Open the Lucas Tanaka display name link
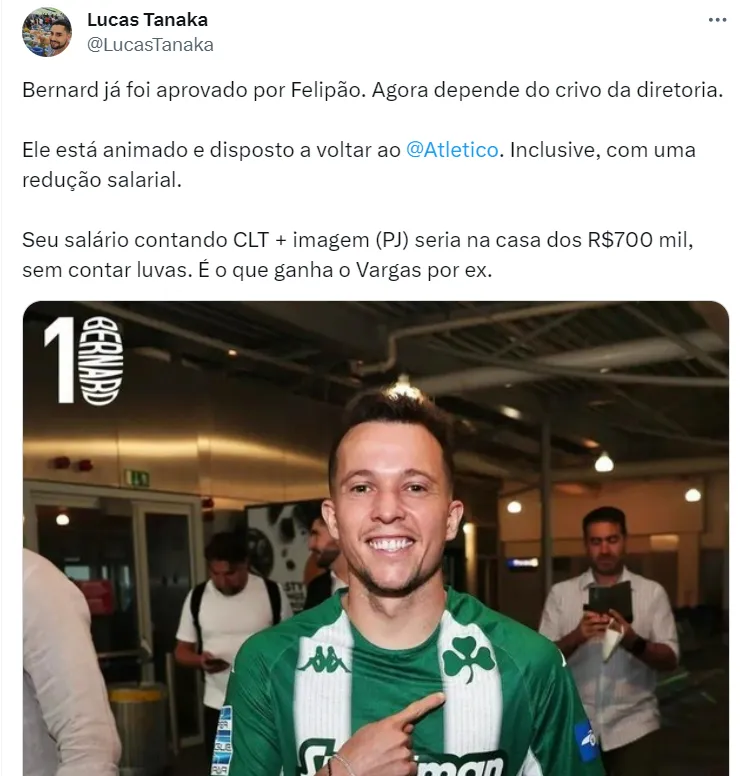Screen dimensions: 745x776 (x=148, y=20)
